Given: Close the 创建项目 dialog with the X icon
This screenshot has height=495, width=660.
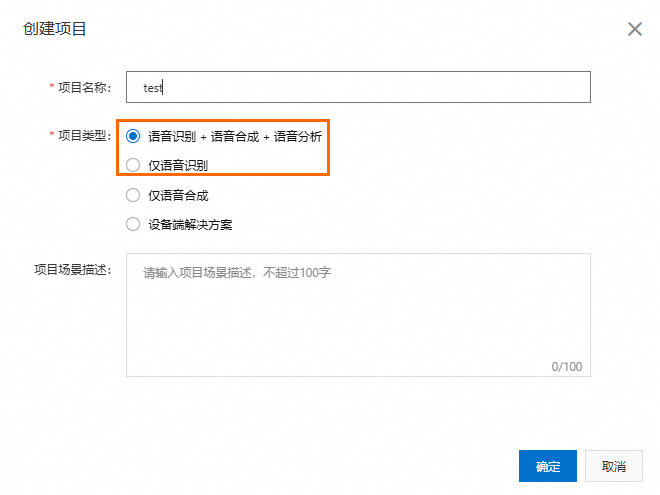Looking at the screenshot, I should pos(635,29).
